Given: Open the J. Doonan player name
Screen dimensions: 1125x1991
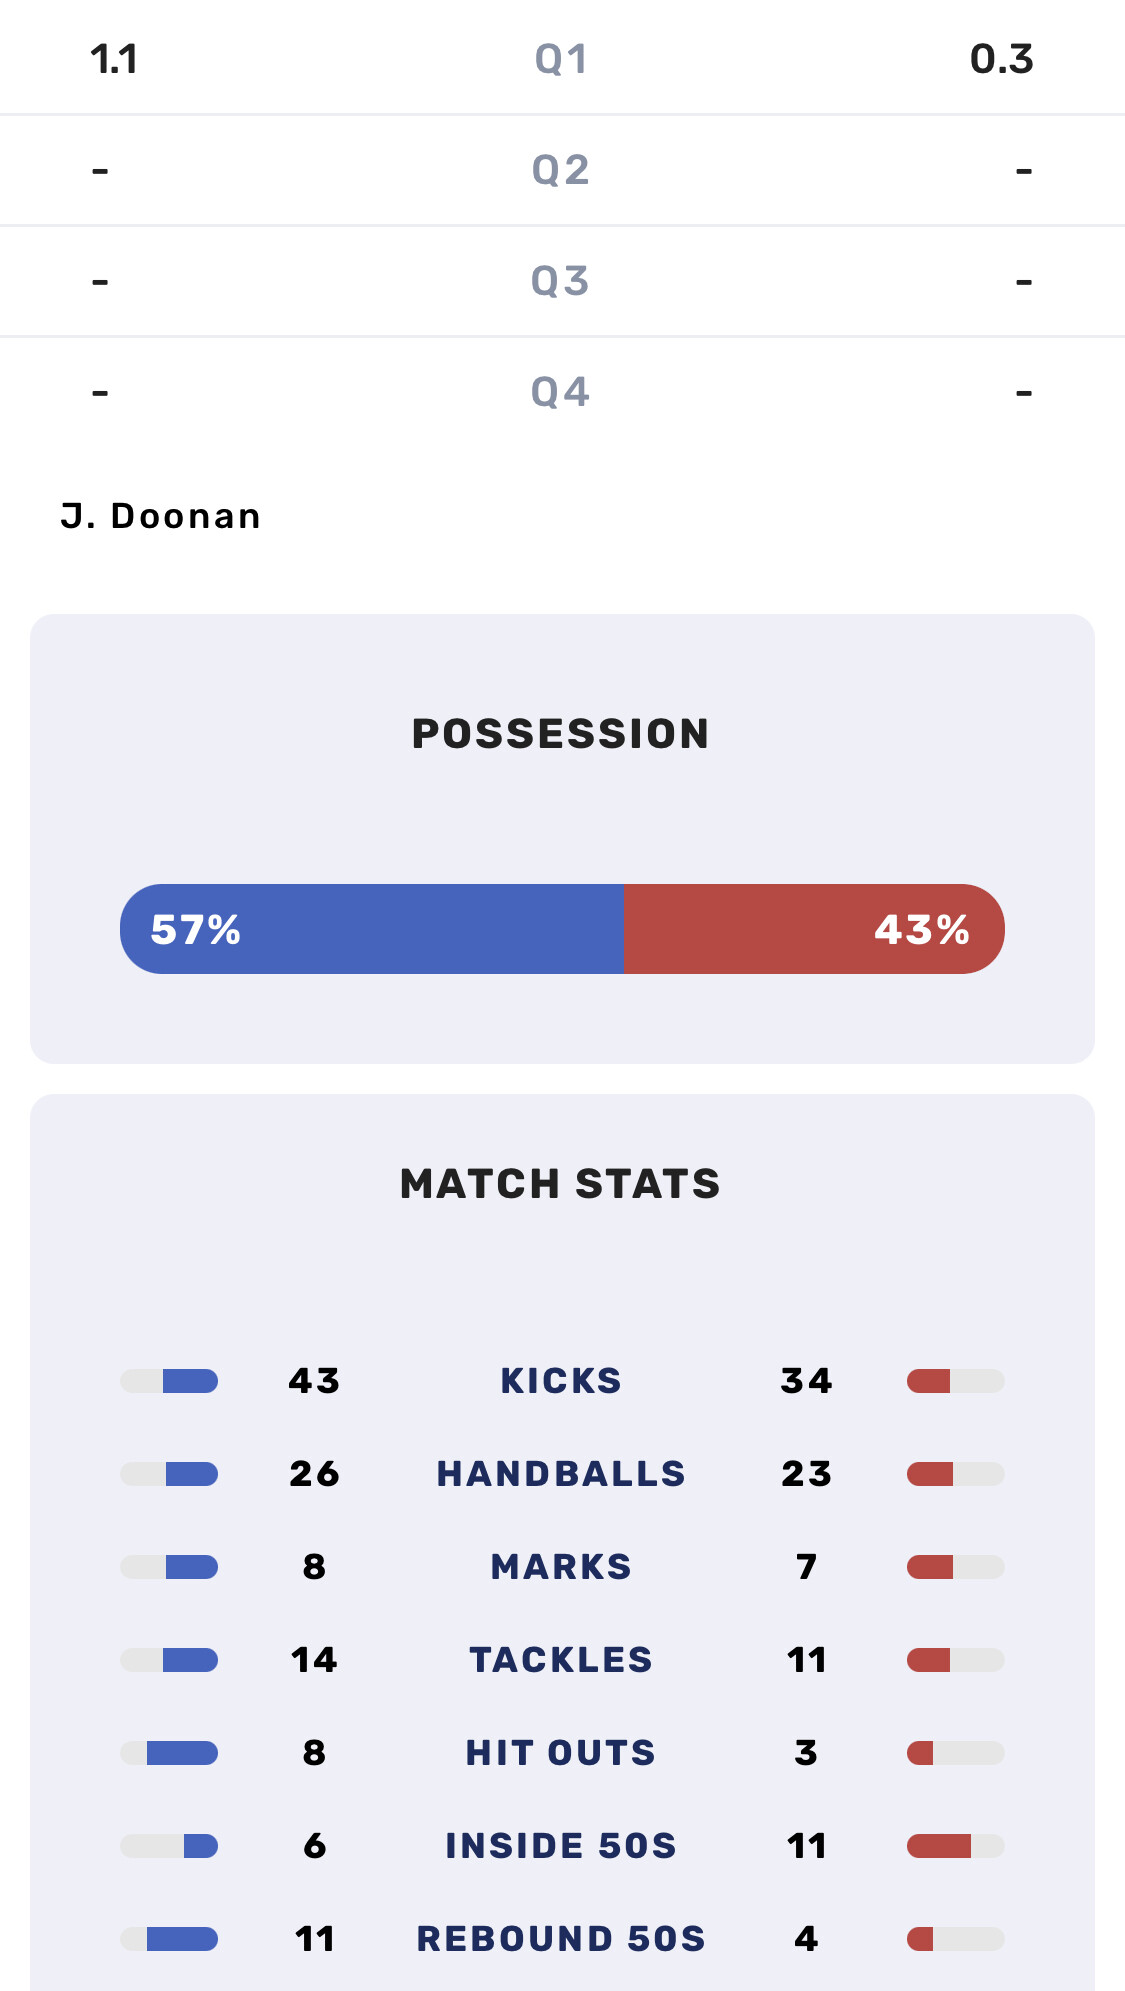Looking at the screenshot, I should click(161, 516).
